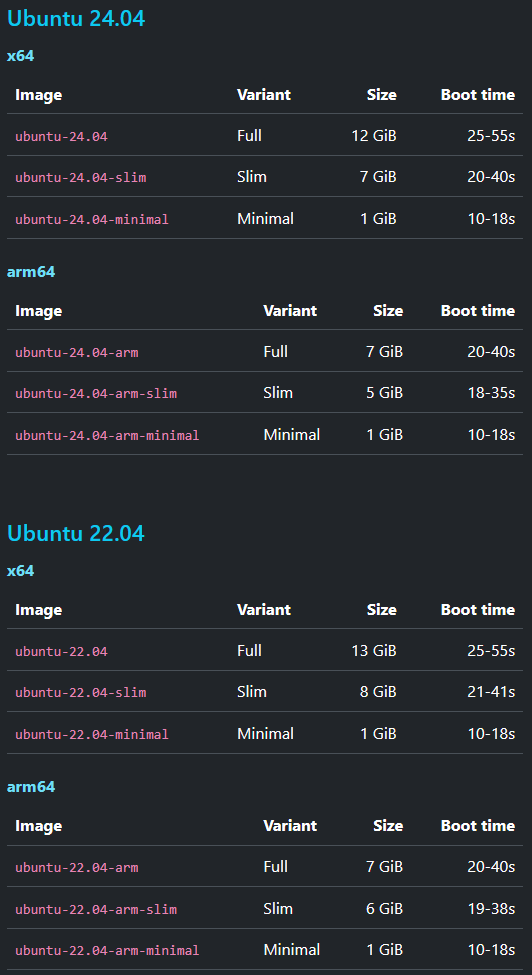Select 7 GiB in the ubuntu-22.04-arm Full row

[385, 866]
